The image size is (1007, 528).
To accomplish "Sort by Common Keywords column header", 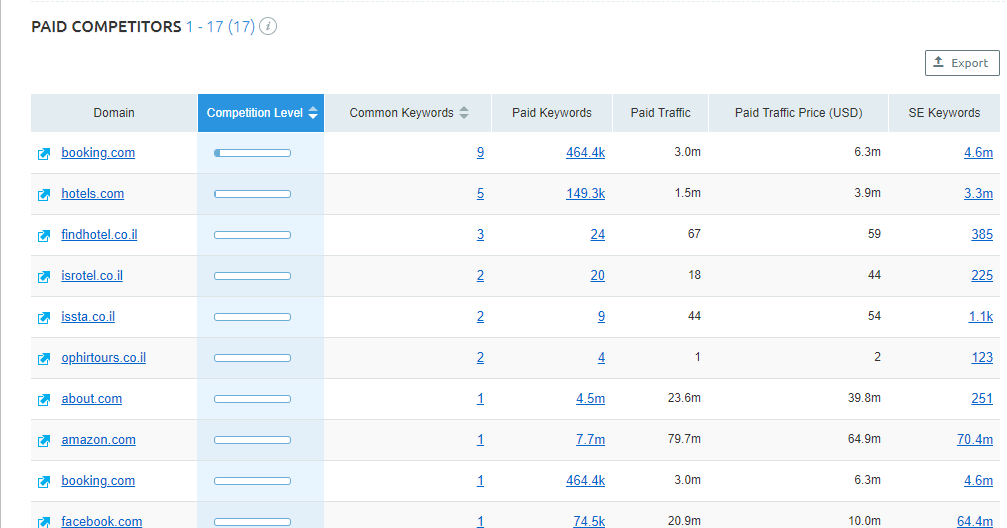I will (408, 113).
